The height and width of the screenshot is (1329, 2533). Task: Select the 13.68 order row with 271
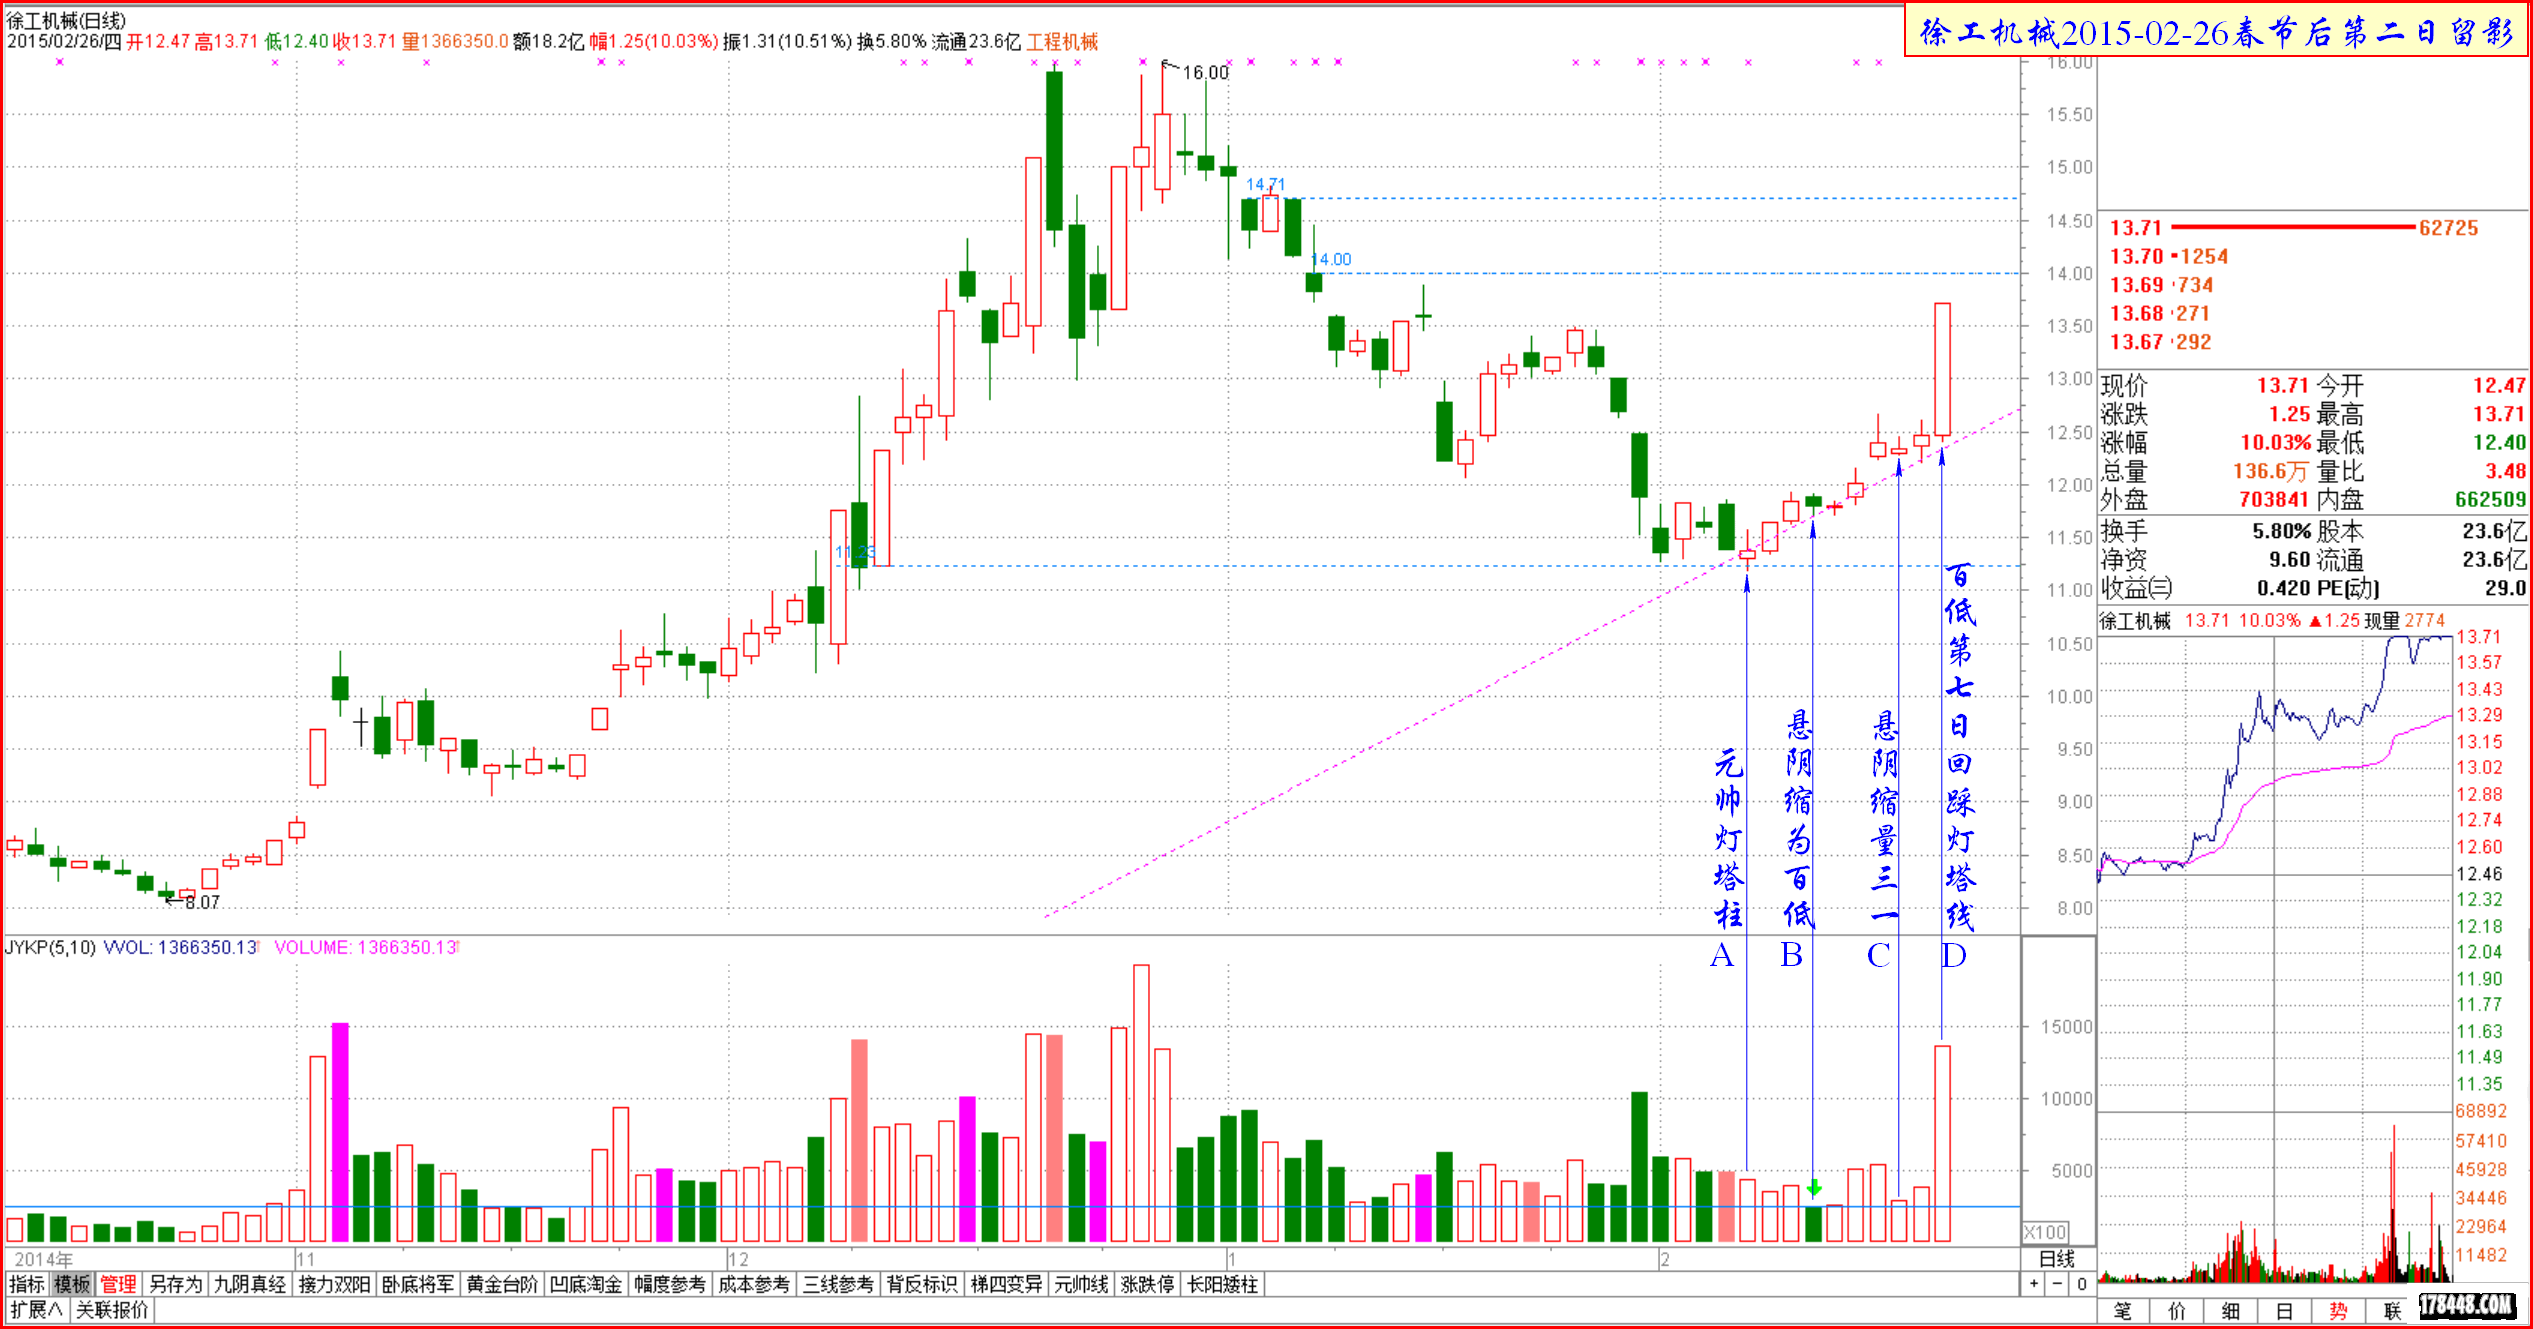pyautogui.click(x=2162, y=313)
